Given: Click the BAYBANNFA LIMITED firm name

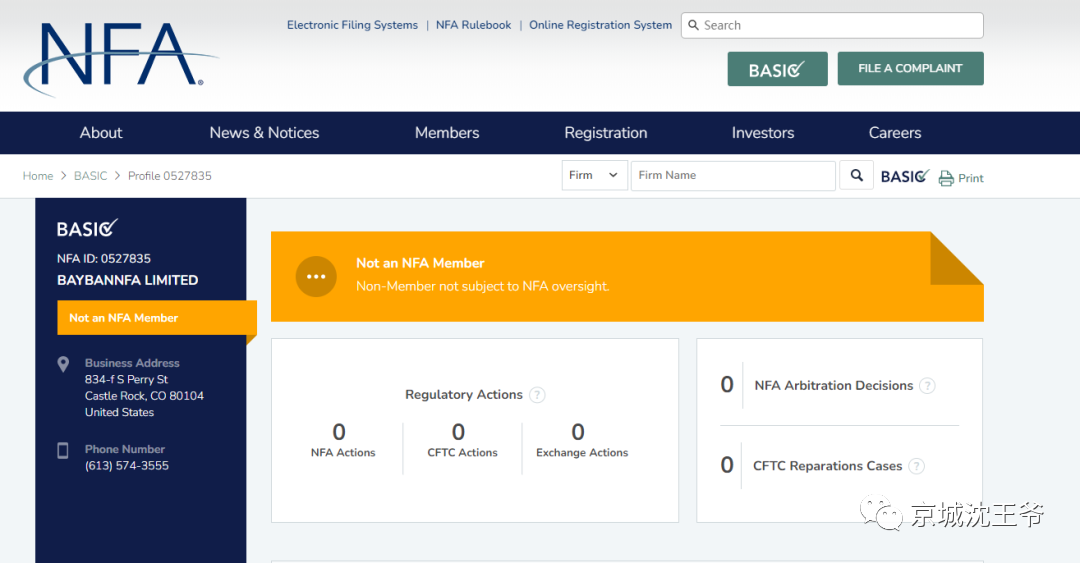Looking at the screenshot, I should (127, 280).
